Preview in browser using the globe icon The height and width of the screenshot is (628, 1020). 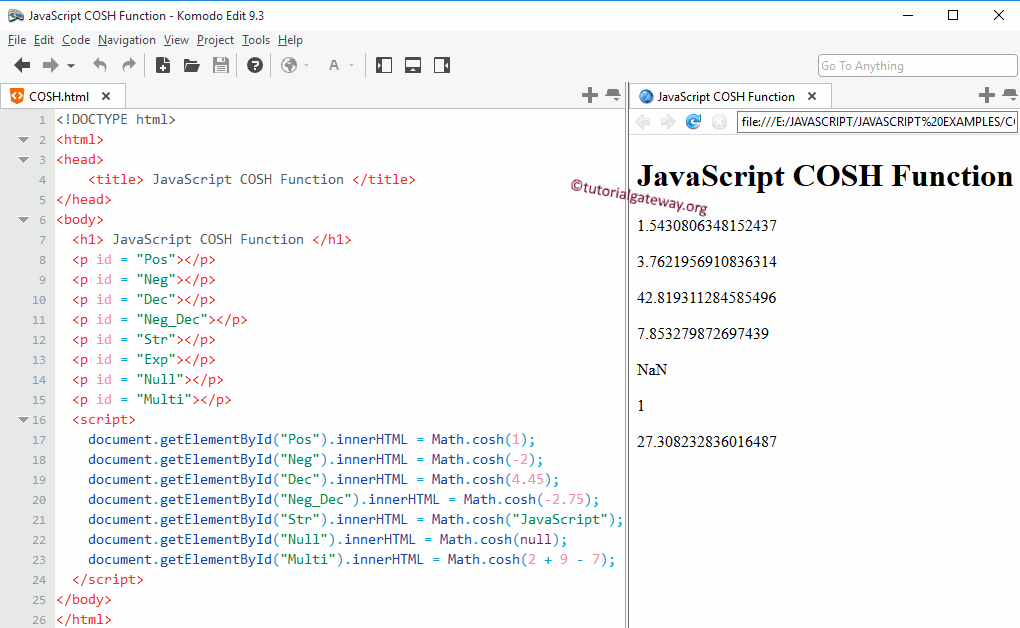pos(287,65)
